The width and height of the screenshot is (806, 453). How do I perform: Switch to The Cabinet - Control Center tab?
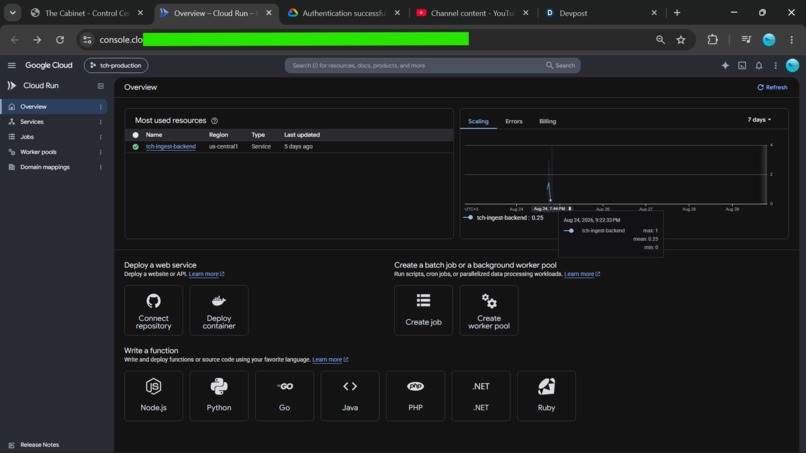(x=86, y=13)
